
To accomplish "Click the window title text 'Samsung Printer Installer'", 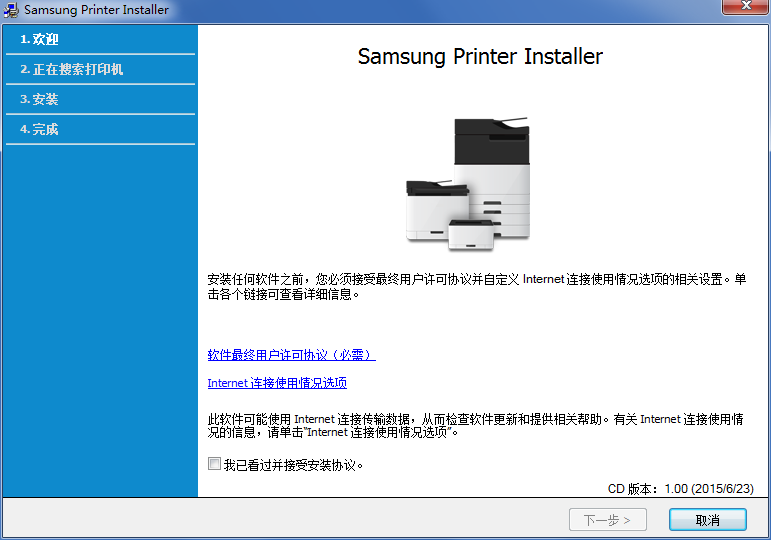I will click(x=96, y=10).
